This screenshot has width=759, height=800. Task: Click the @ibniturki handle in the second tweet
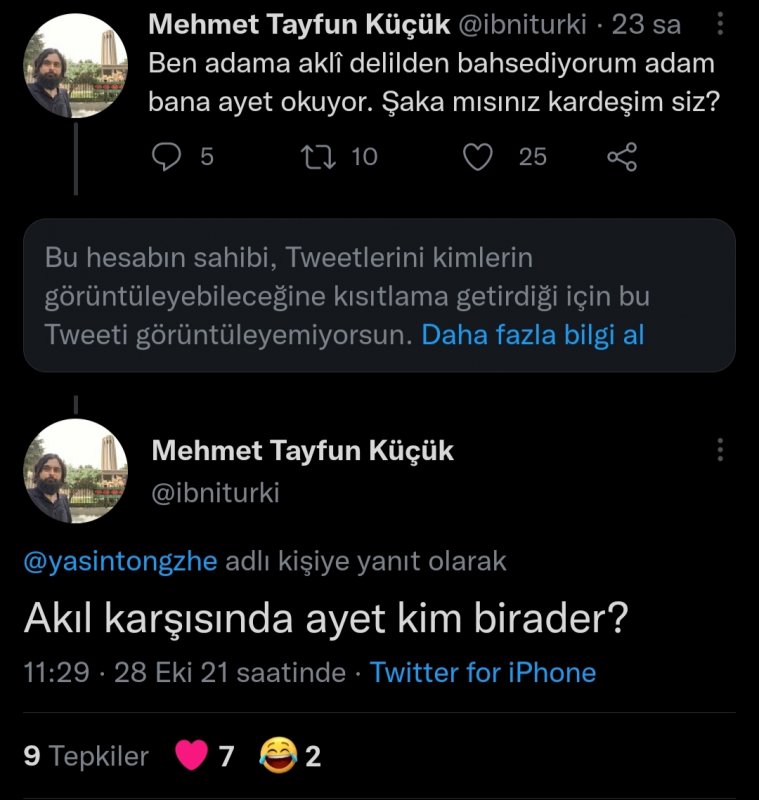(215, 492)
